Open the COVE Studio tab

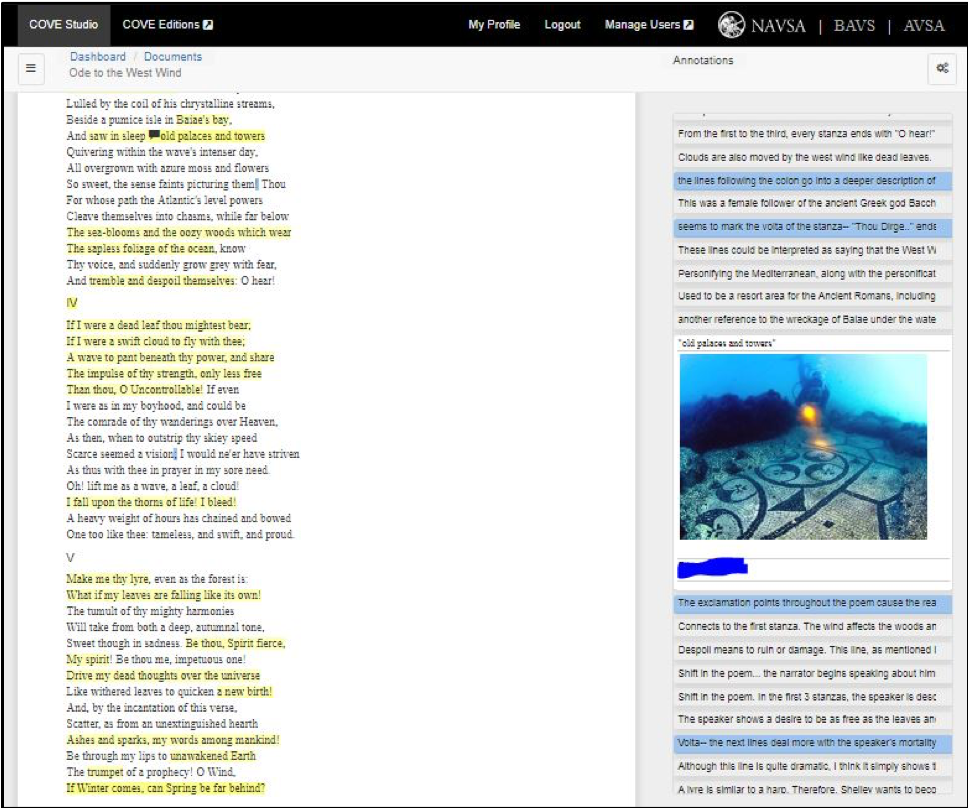pyautogui.click(x=64, y=25)
